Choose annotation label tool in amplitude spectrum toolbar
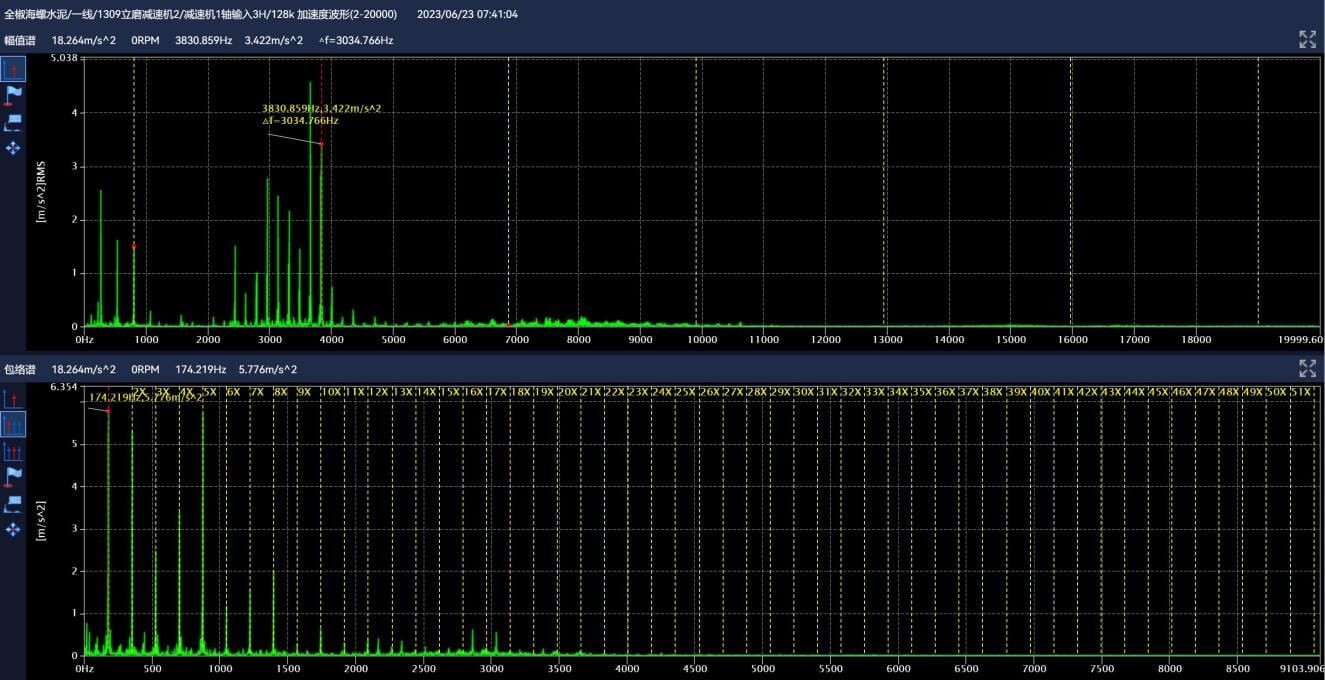The image size is (1325, 680). coord(13,122)
